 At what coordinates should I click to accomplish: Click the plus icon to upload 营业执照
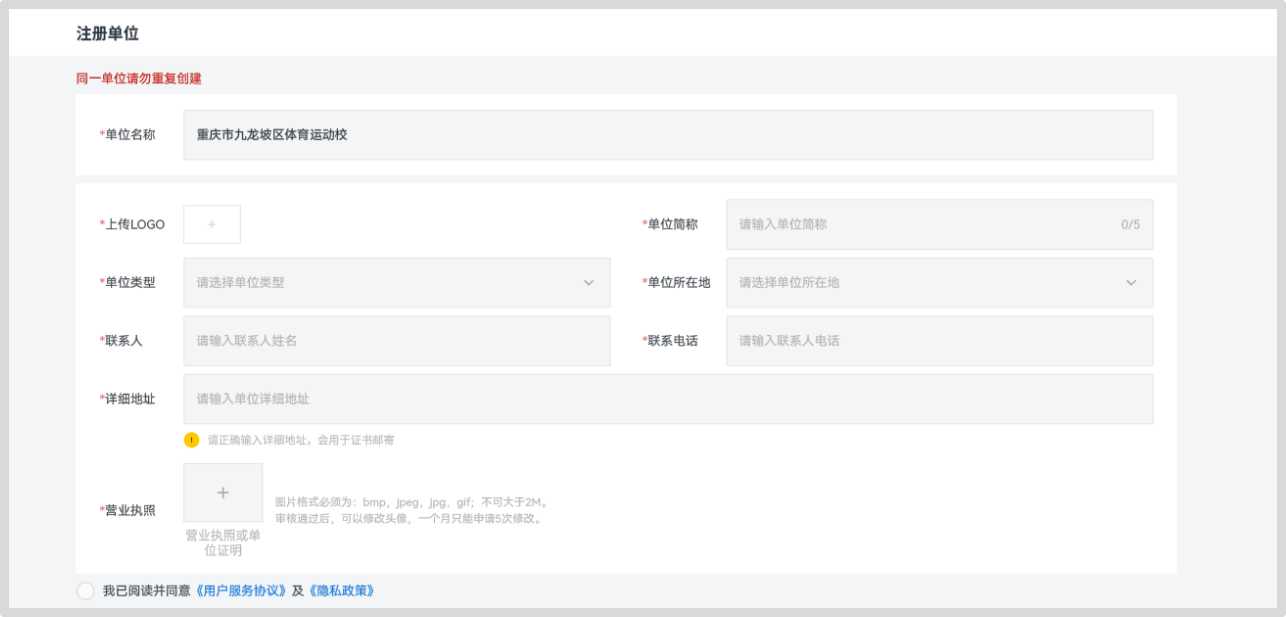(223, 492)
